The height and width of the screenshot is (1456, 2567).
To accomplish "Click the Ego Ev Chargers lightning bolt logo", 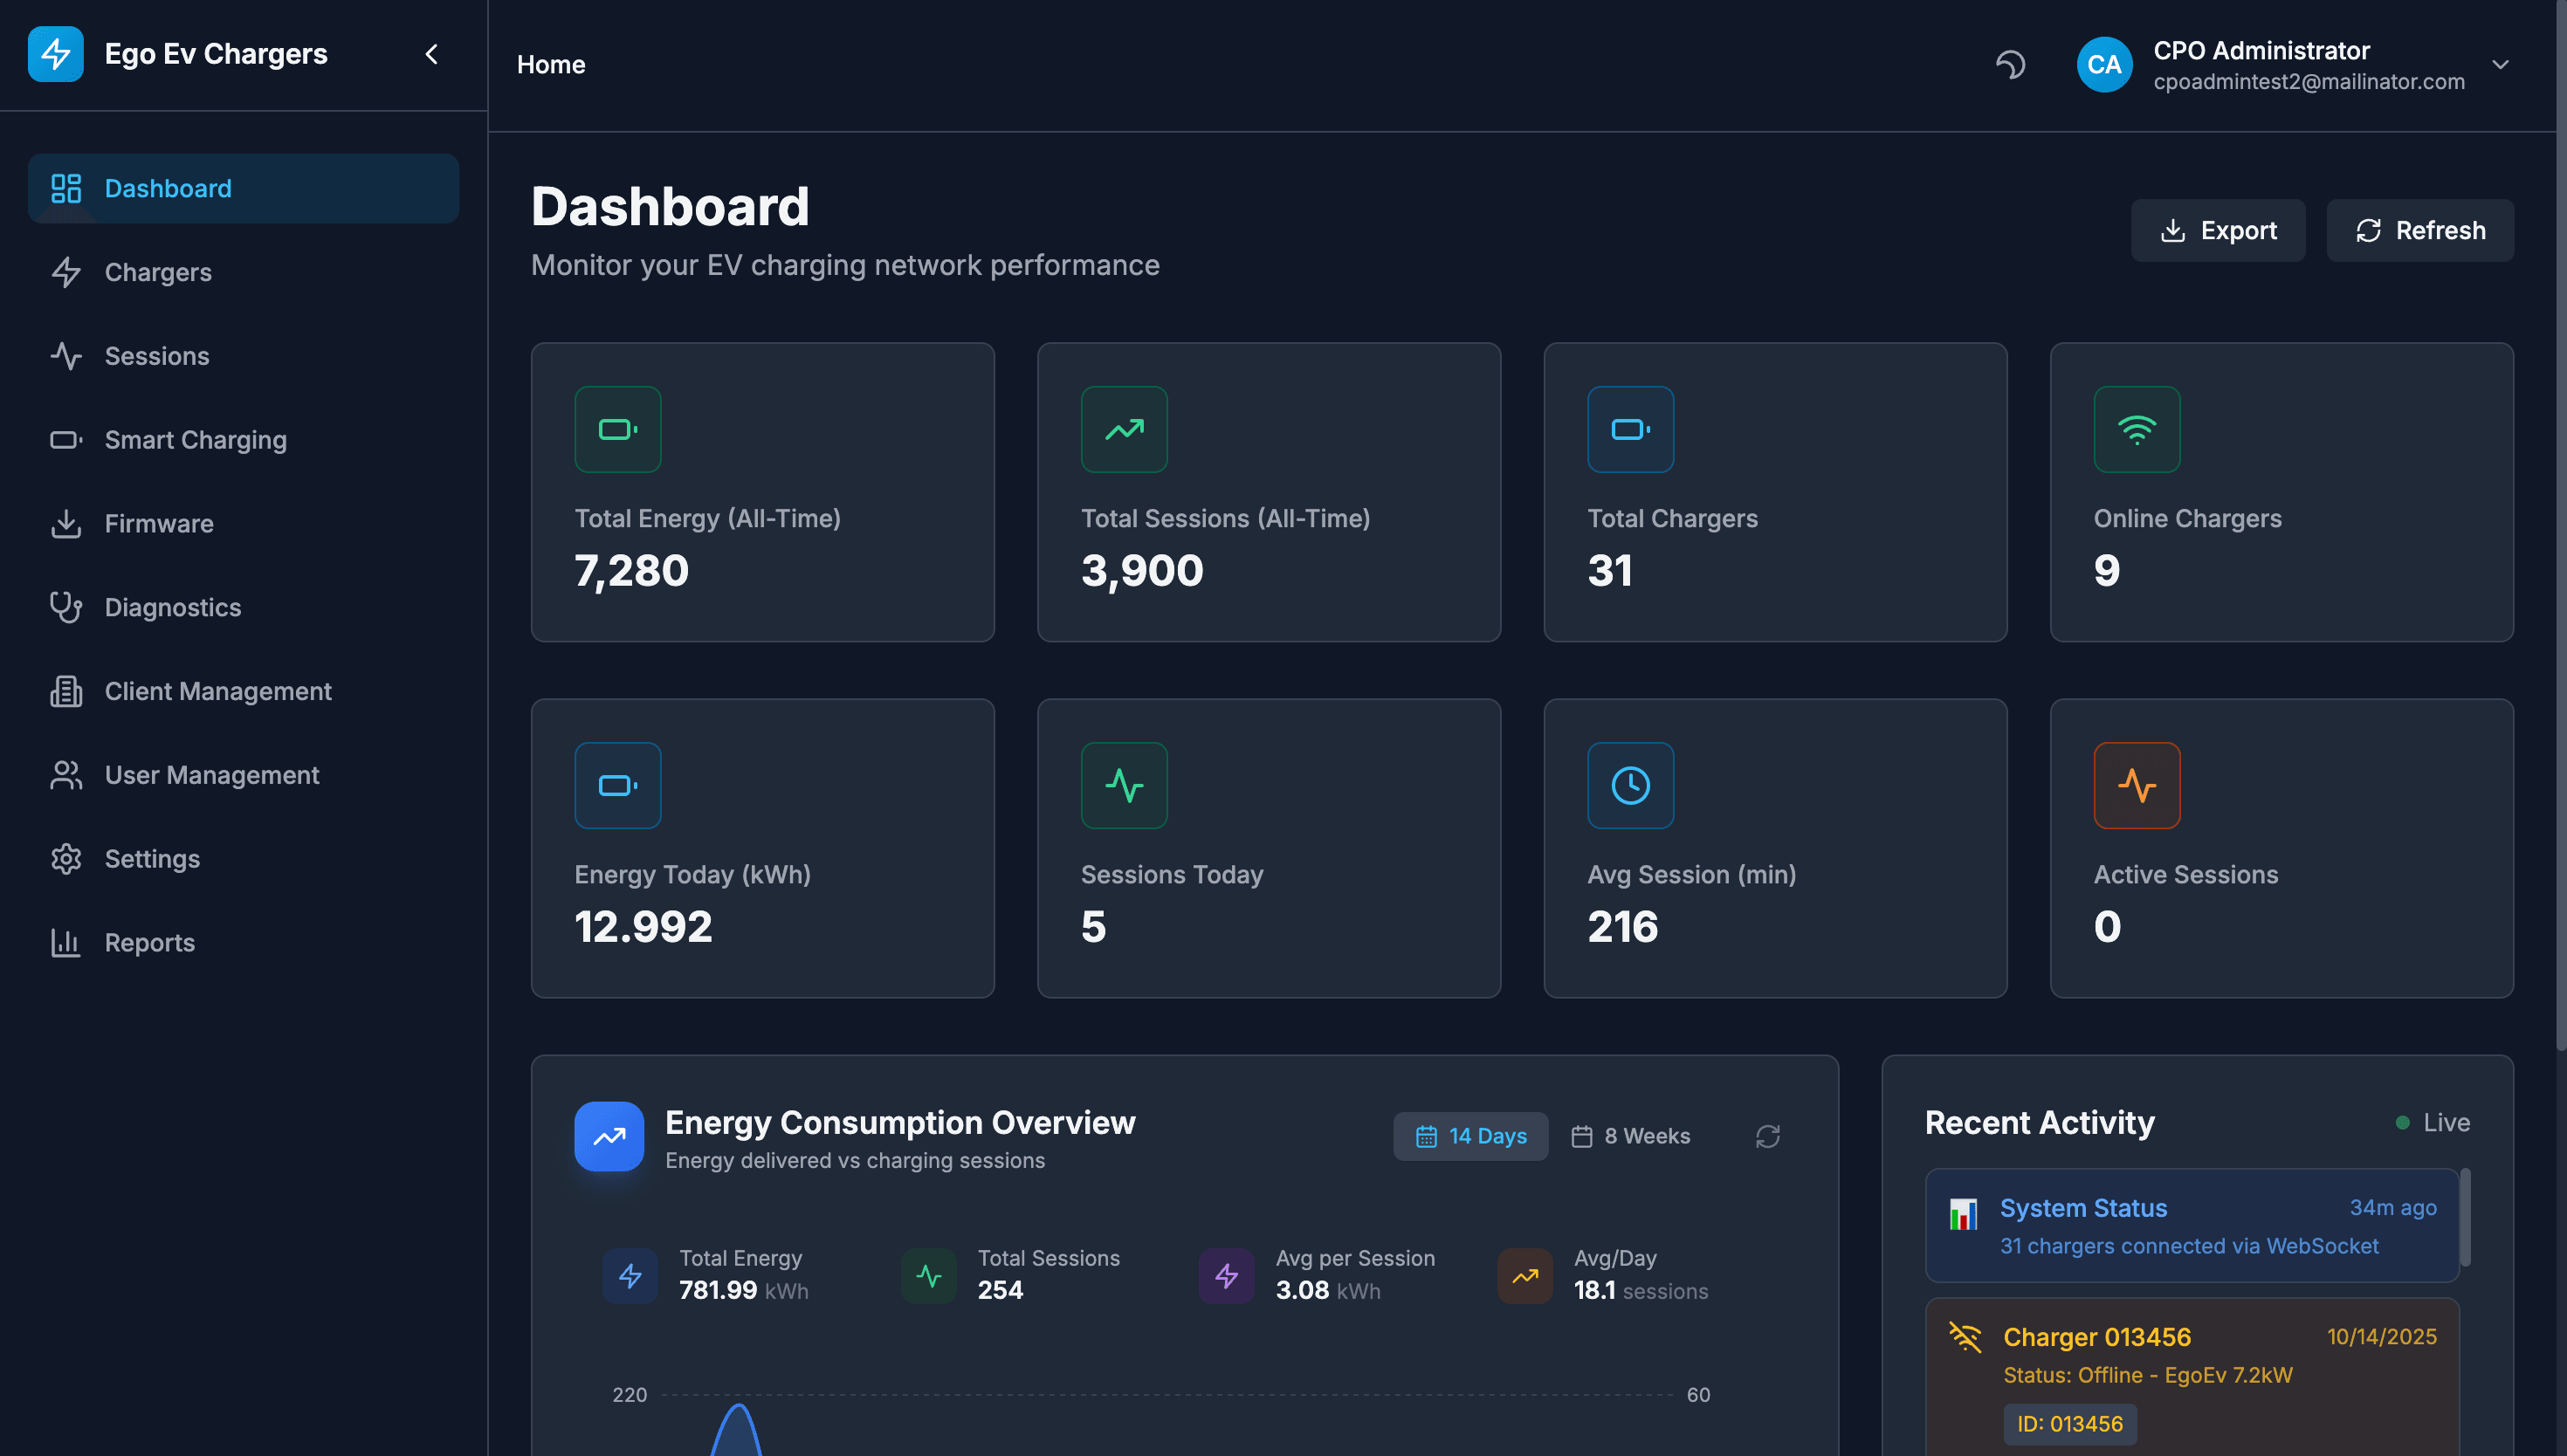I will click(56, 53).
